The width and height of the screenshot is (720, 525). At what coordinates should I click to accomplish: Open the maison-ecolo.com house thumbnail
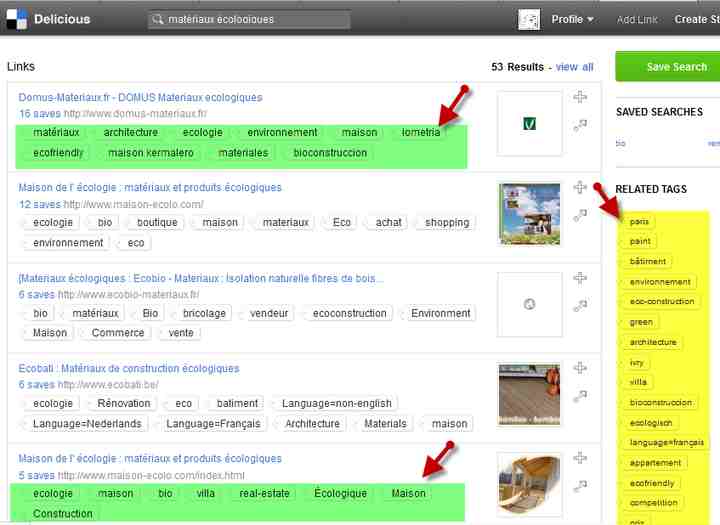click(529, 214)
